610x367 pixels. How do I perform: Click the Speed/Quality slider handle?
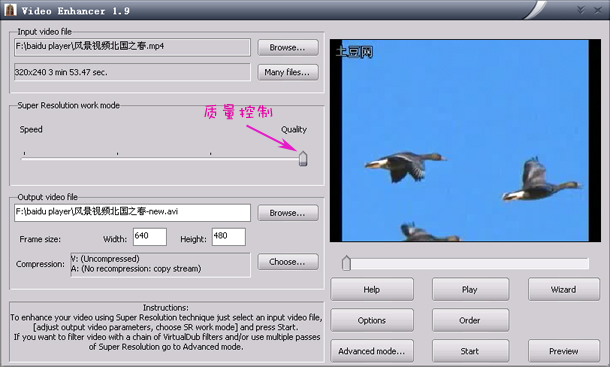[303, 159]
